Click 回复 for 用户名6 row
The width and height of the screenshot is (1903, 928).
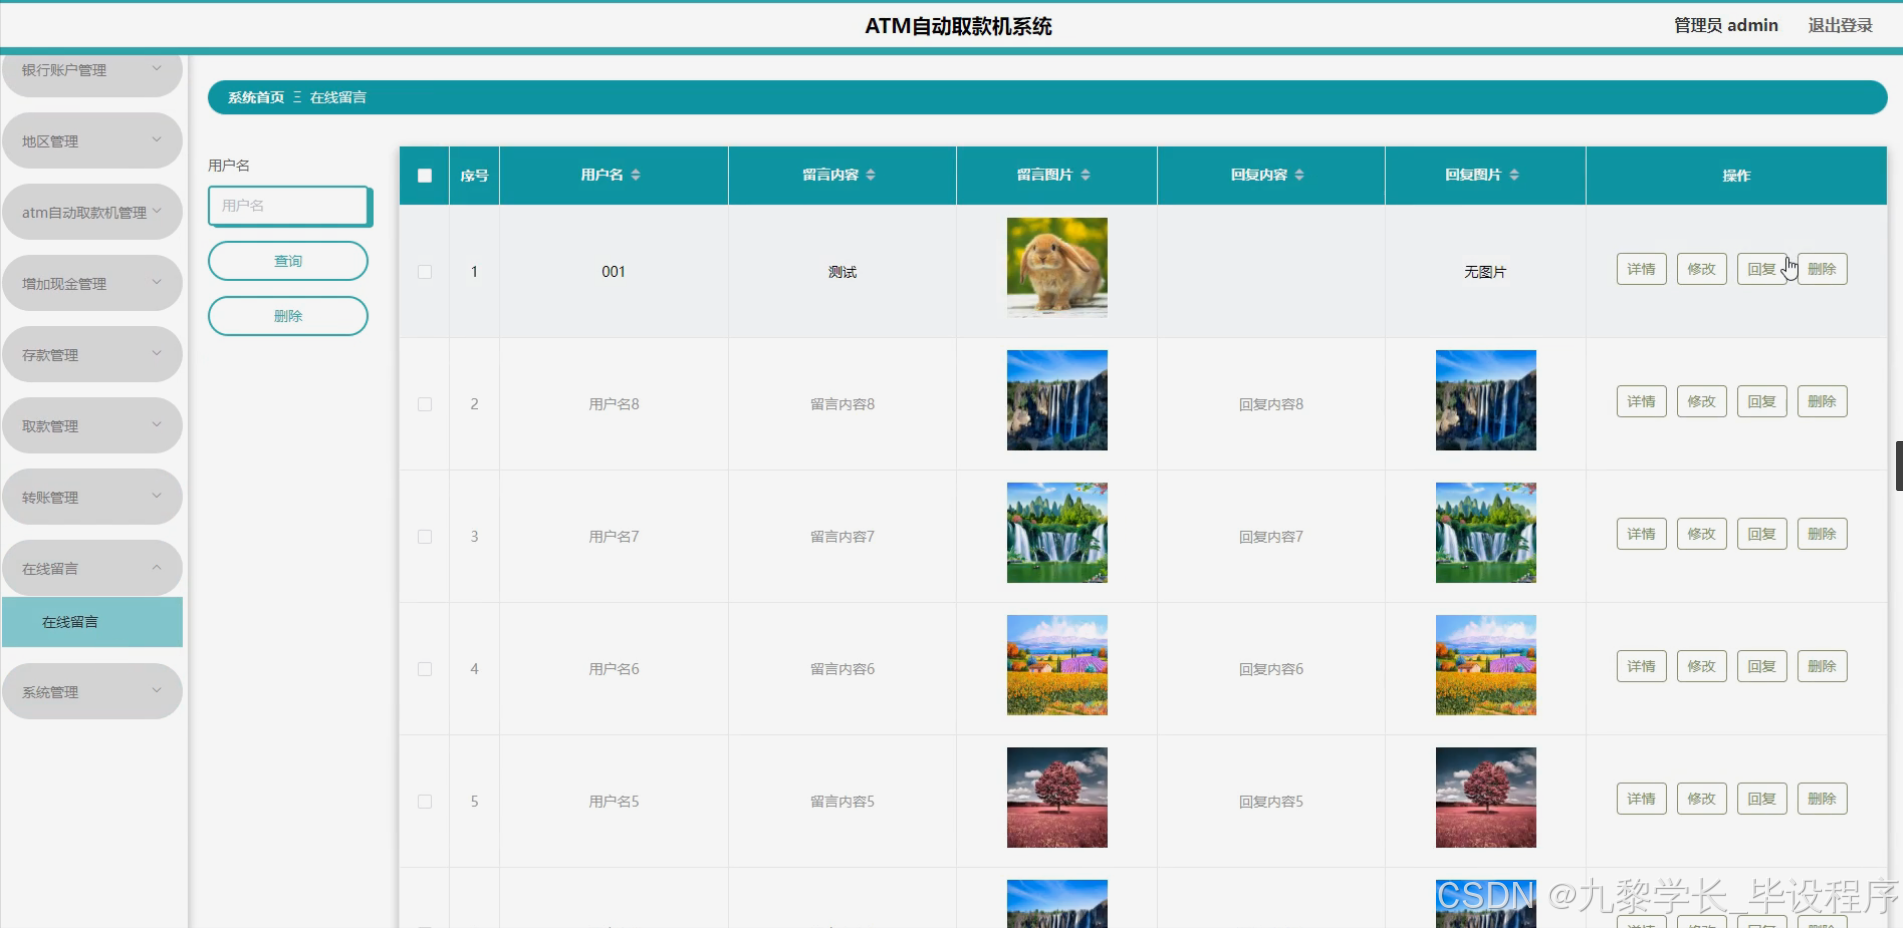pos(1761,666)
